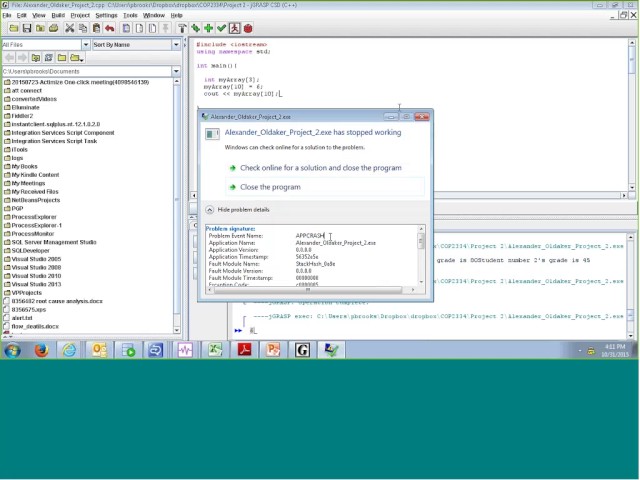Screen dimensions: 640x480
Task: Click the green Compile plus icon
Action: (208, 28)
